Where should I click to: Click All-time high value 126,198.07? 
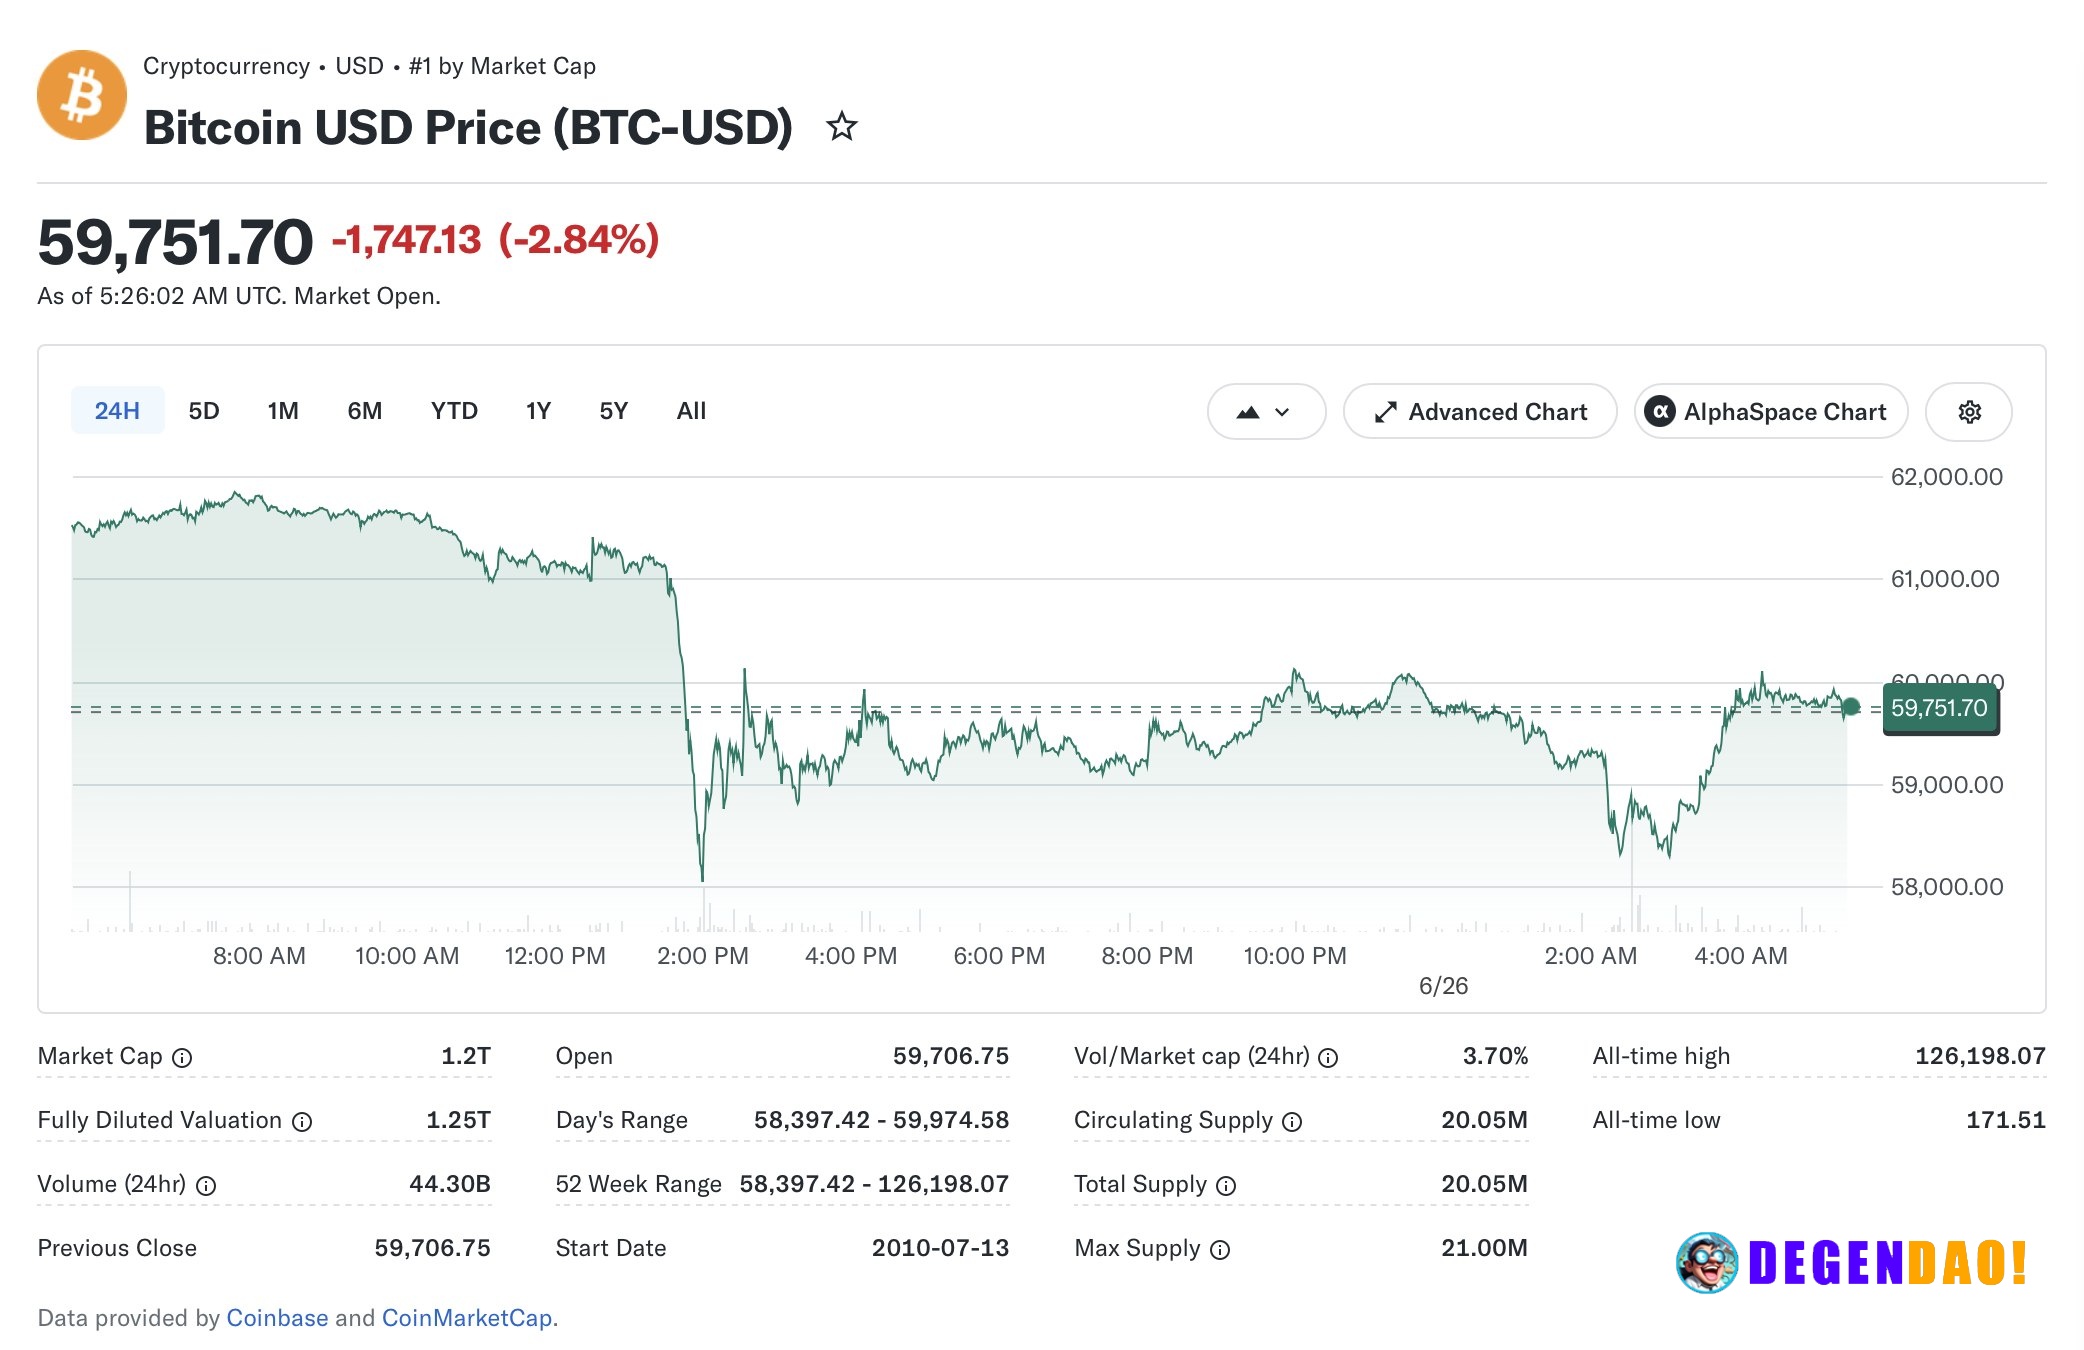point(1980,1056)
